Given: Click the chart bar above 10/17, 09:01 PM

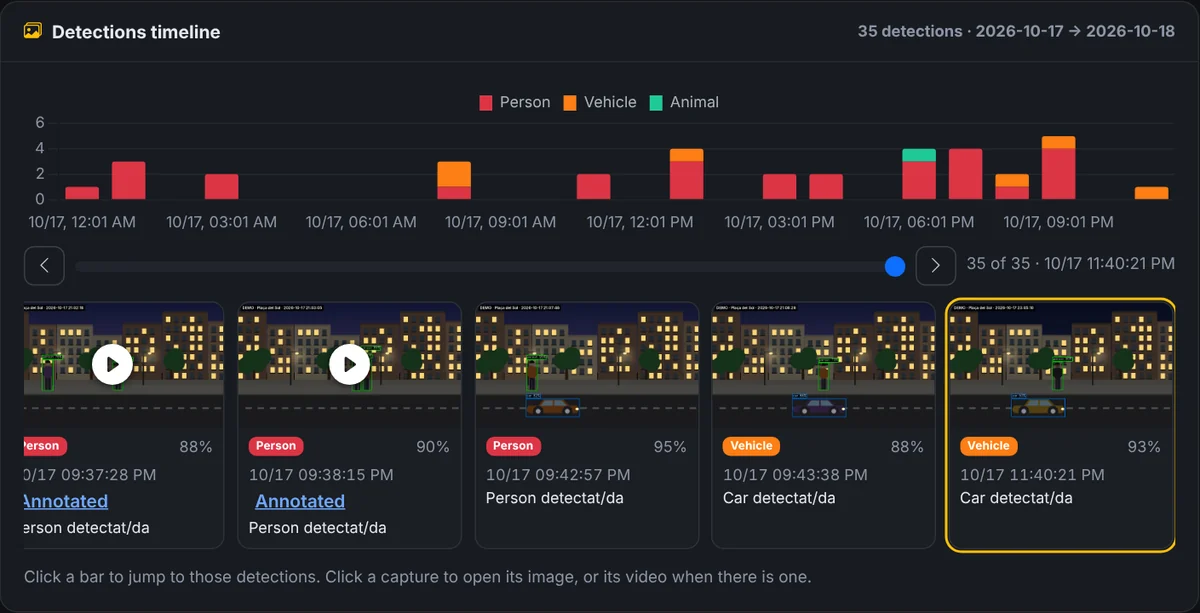Looking at the screenshot, I should (x=1059, y=168).
